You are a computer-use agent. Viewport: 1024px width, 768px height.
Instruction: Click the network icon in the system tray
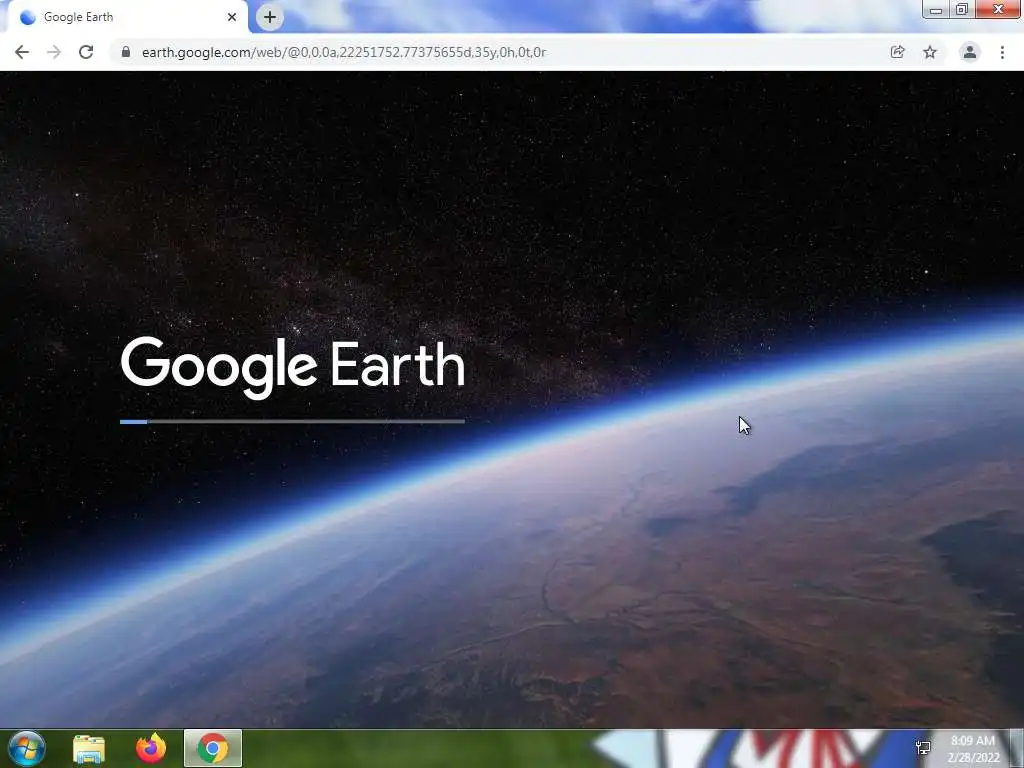[x=923, y=748]
